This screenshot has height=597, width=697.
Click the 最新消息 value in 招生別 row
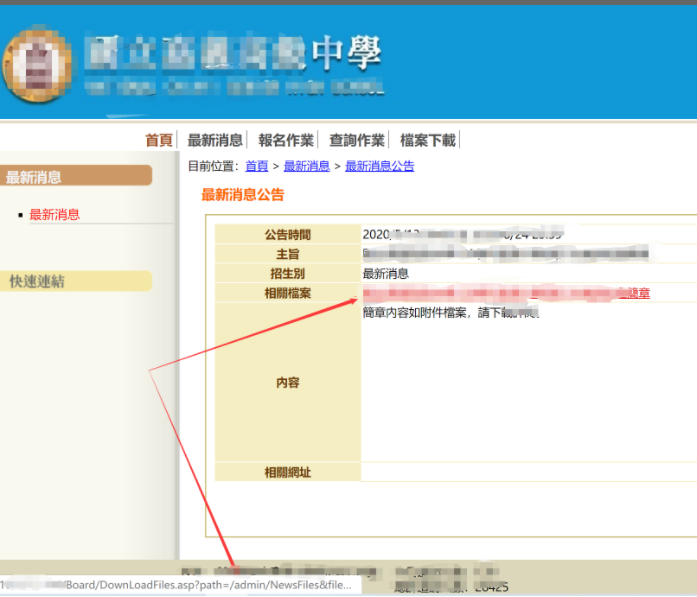(x=386, y=273)
